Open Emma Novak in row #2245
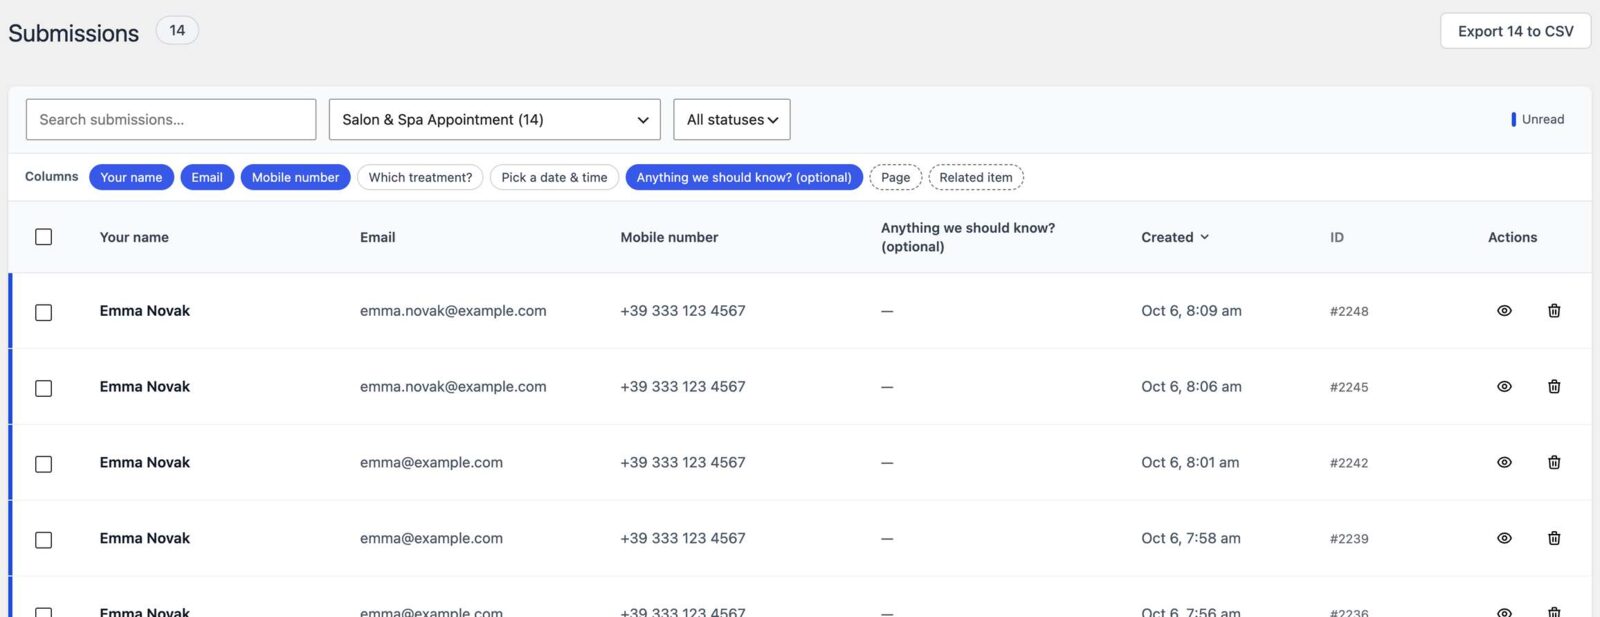The image size is (1600, 617). (145, 387)
